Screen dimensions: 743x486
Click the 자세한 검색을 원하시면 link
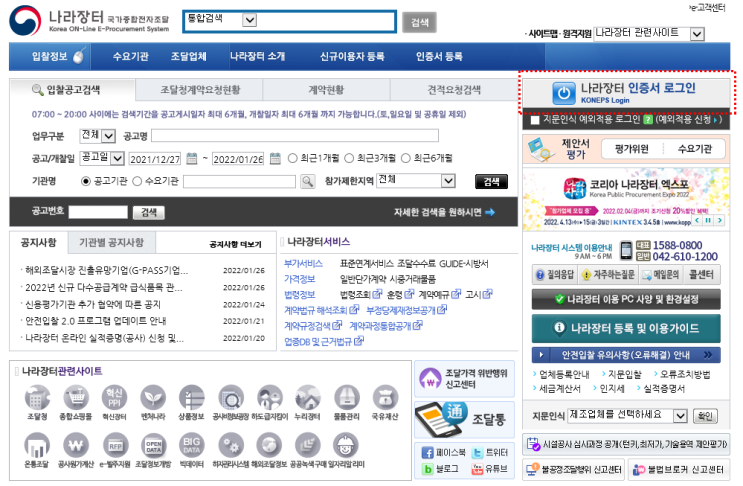tap(444, 212)
